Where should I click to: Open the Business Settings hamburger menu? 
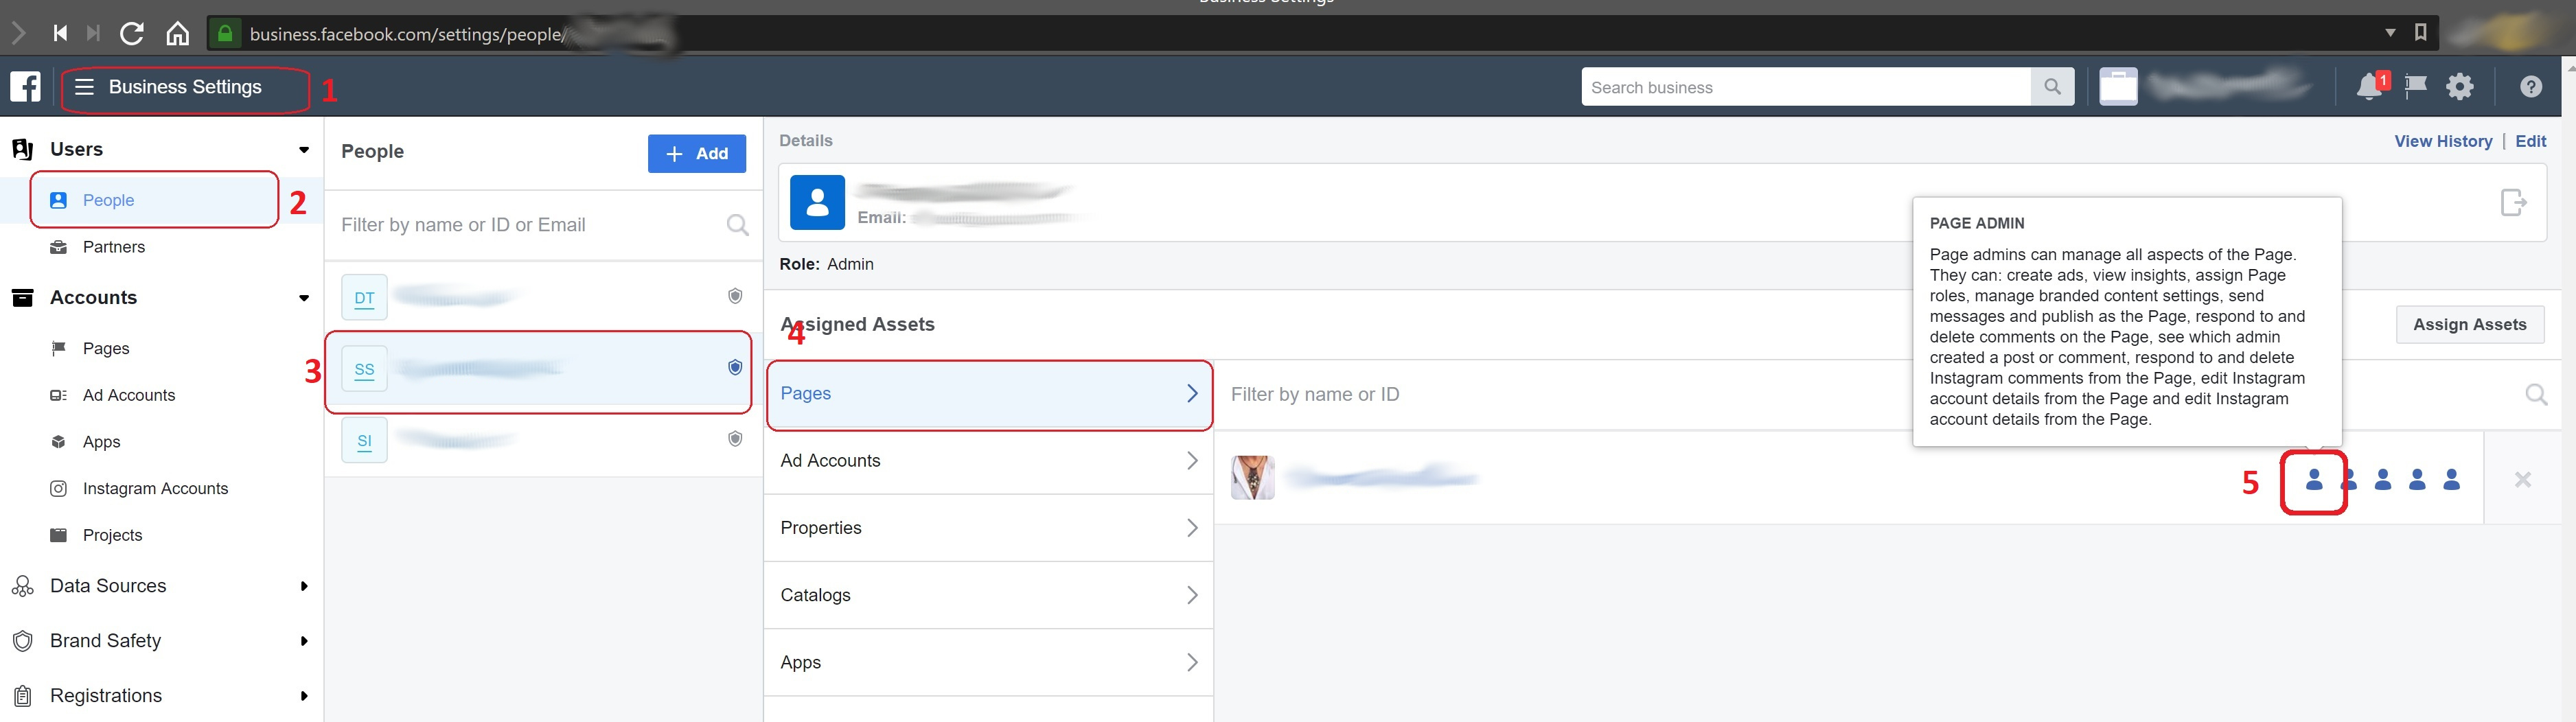tap(86, 86)
